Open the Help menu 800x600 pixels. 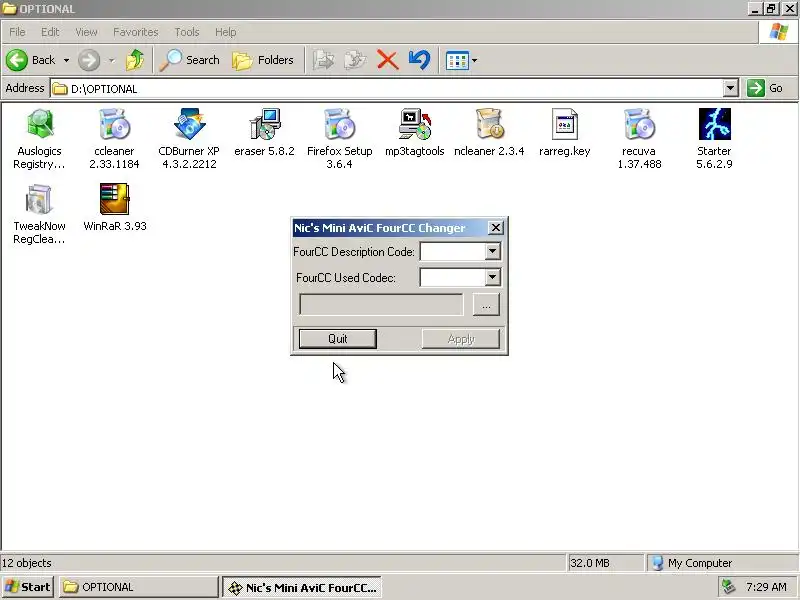(x=226, y=32)
